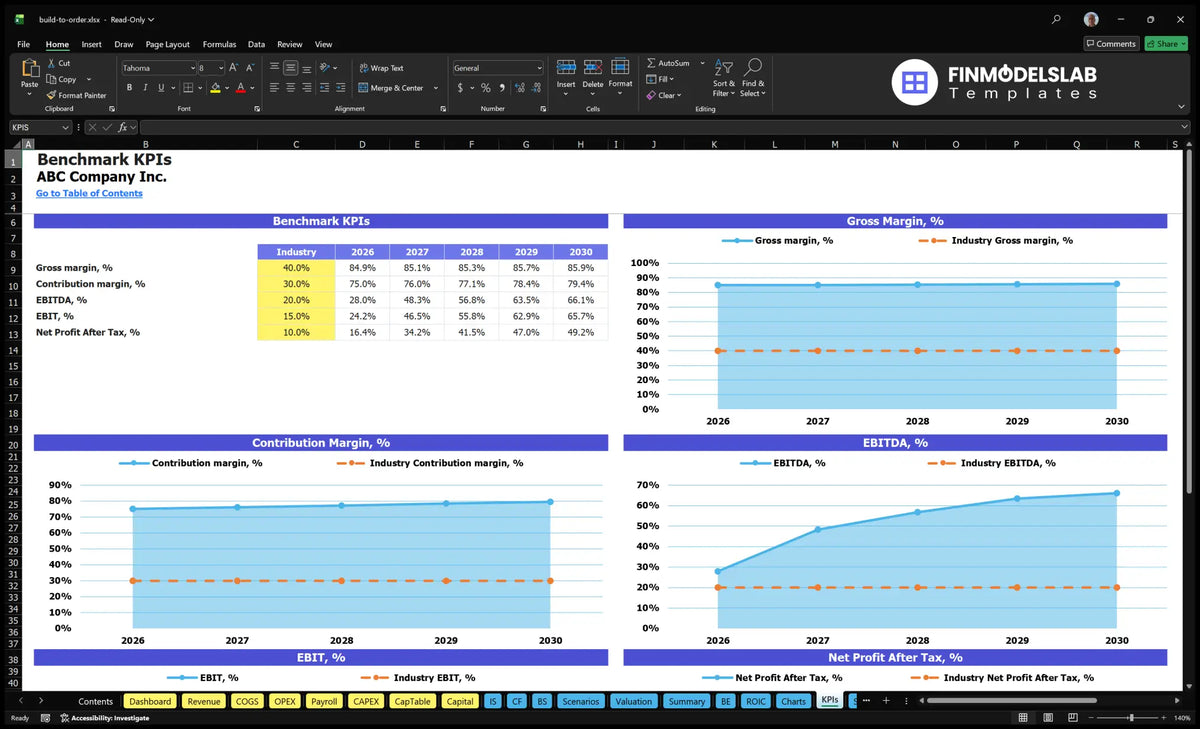Image resolution: width=1200 pixels, height=729 pixels.
Task: Increase the indent
Action: pyautogui.click(x=340, y=88)
